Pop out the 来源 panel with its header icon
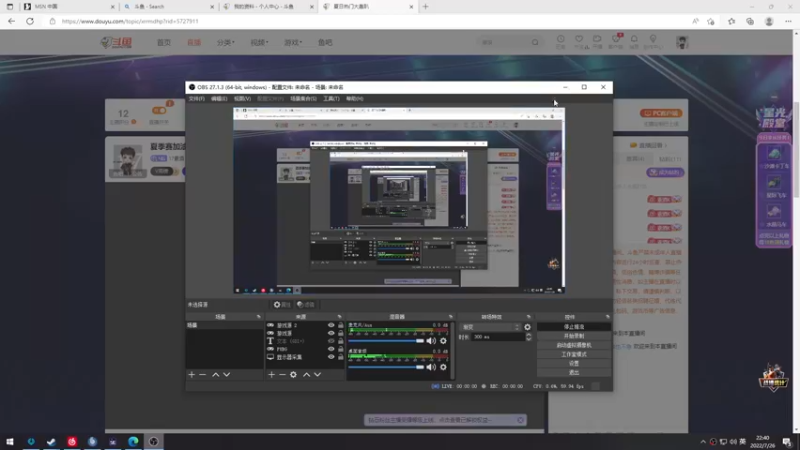The image size is (800, 450). pos(339,317)
